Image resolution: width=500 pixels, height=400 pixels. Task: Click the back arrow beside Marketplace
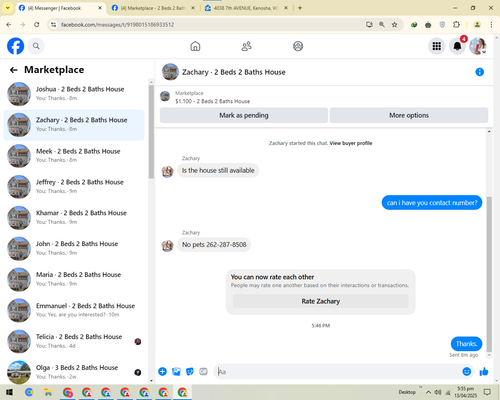pyautogui.click(x=13, y=70)
